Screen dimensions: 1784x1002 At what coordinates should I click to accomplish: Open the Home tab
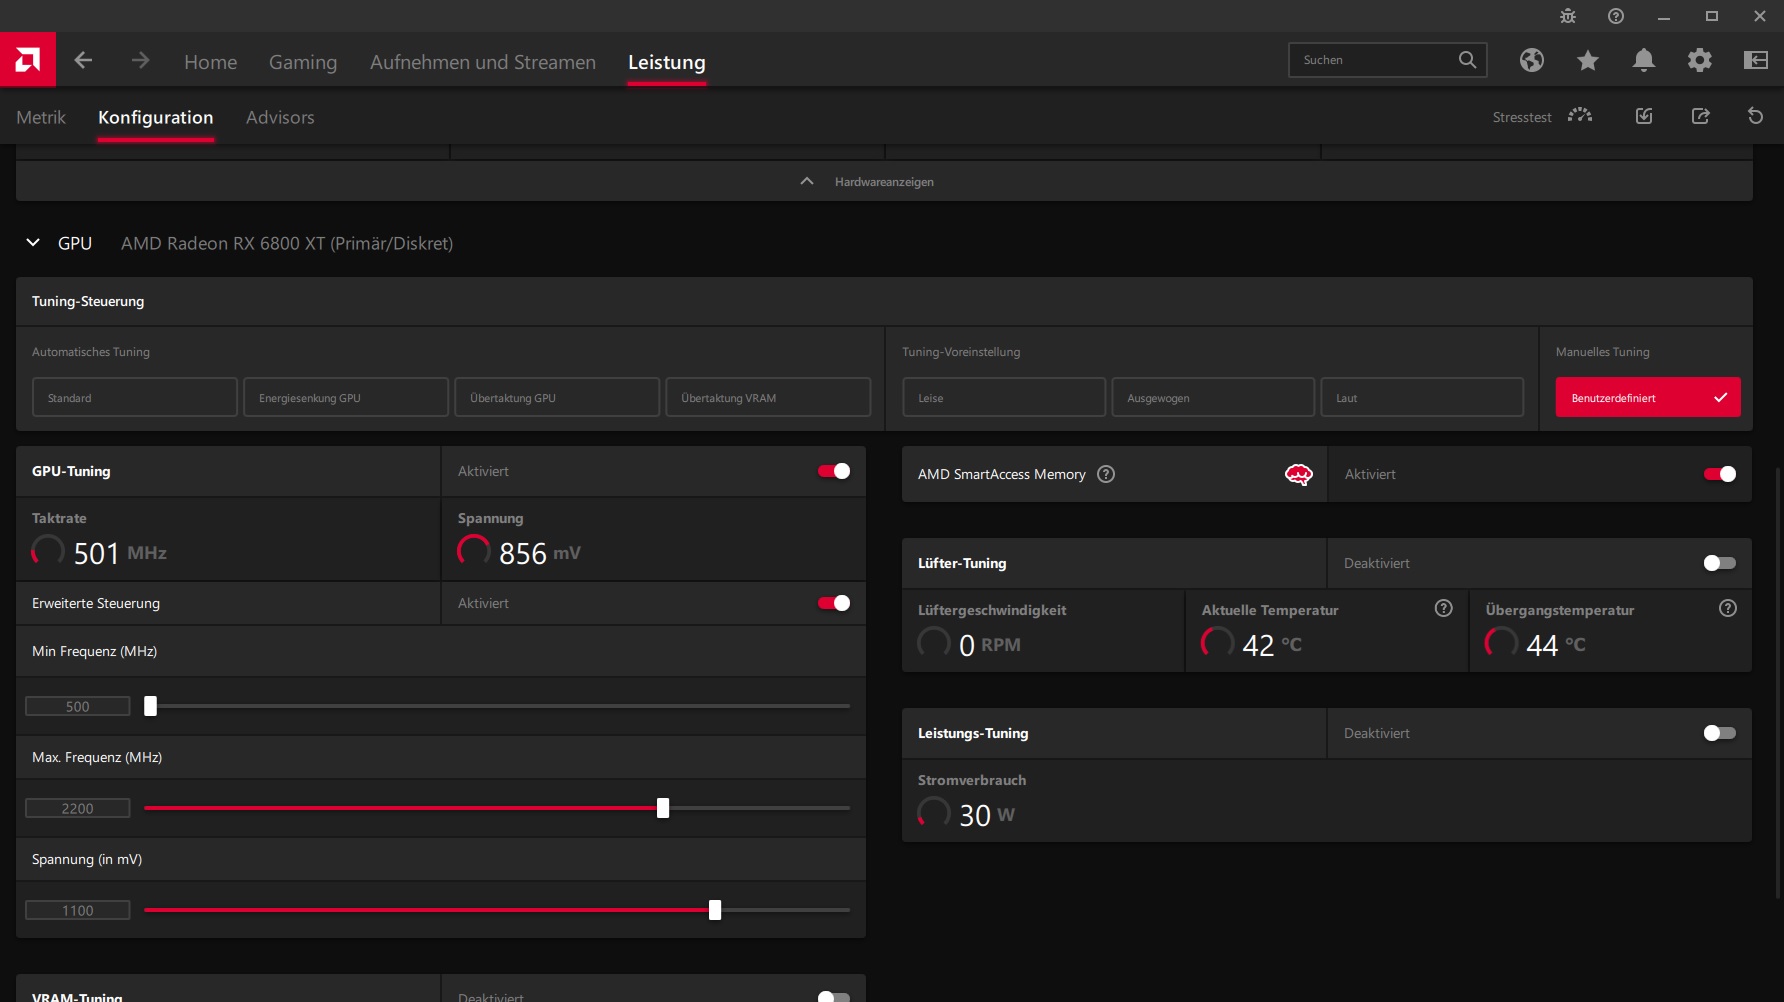(210, 62)
